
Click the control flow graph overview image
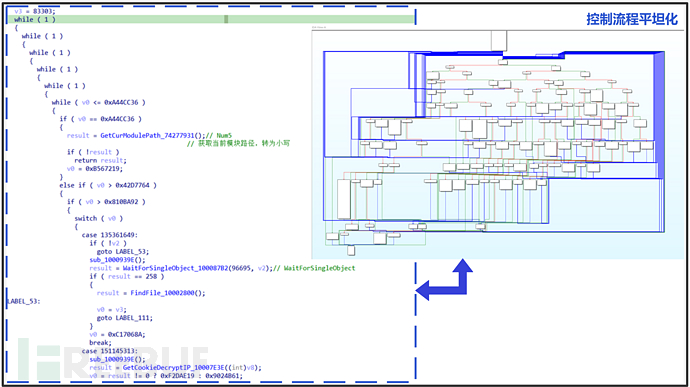498,144
